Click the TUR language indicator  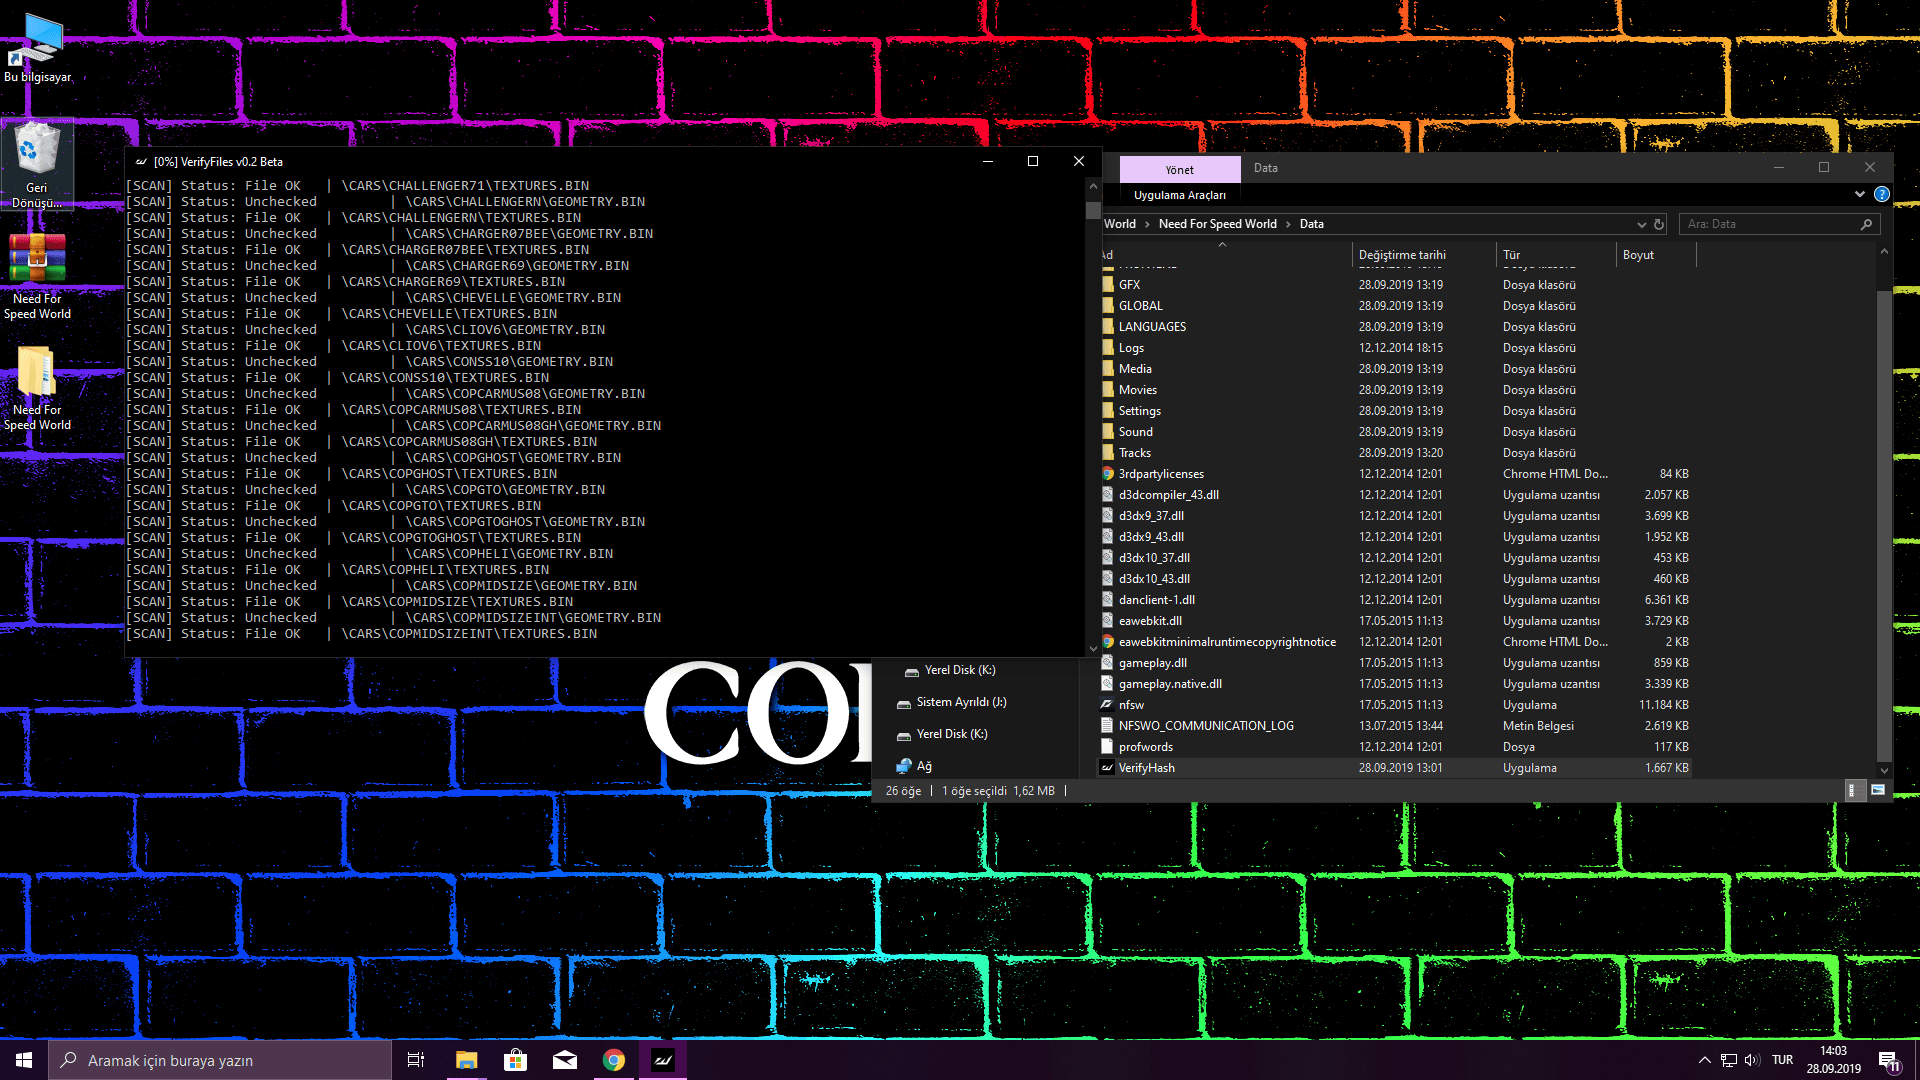pos(1782,1060)
